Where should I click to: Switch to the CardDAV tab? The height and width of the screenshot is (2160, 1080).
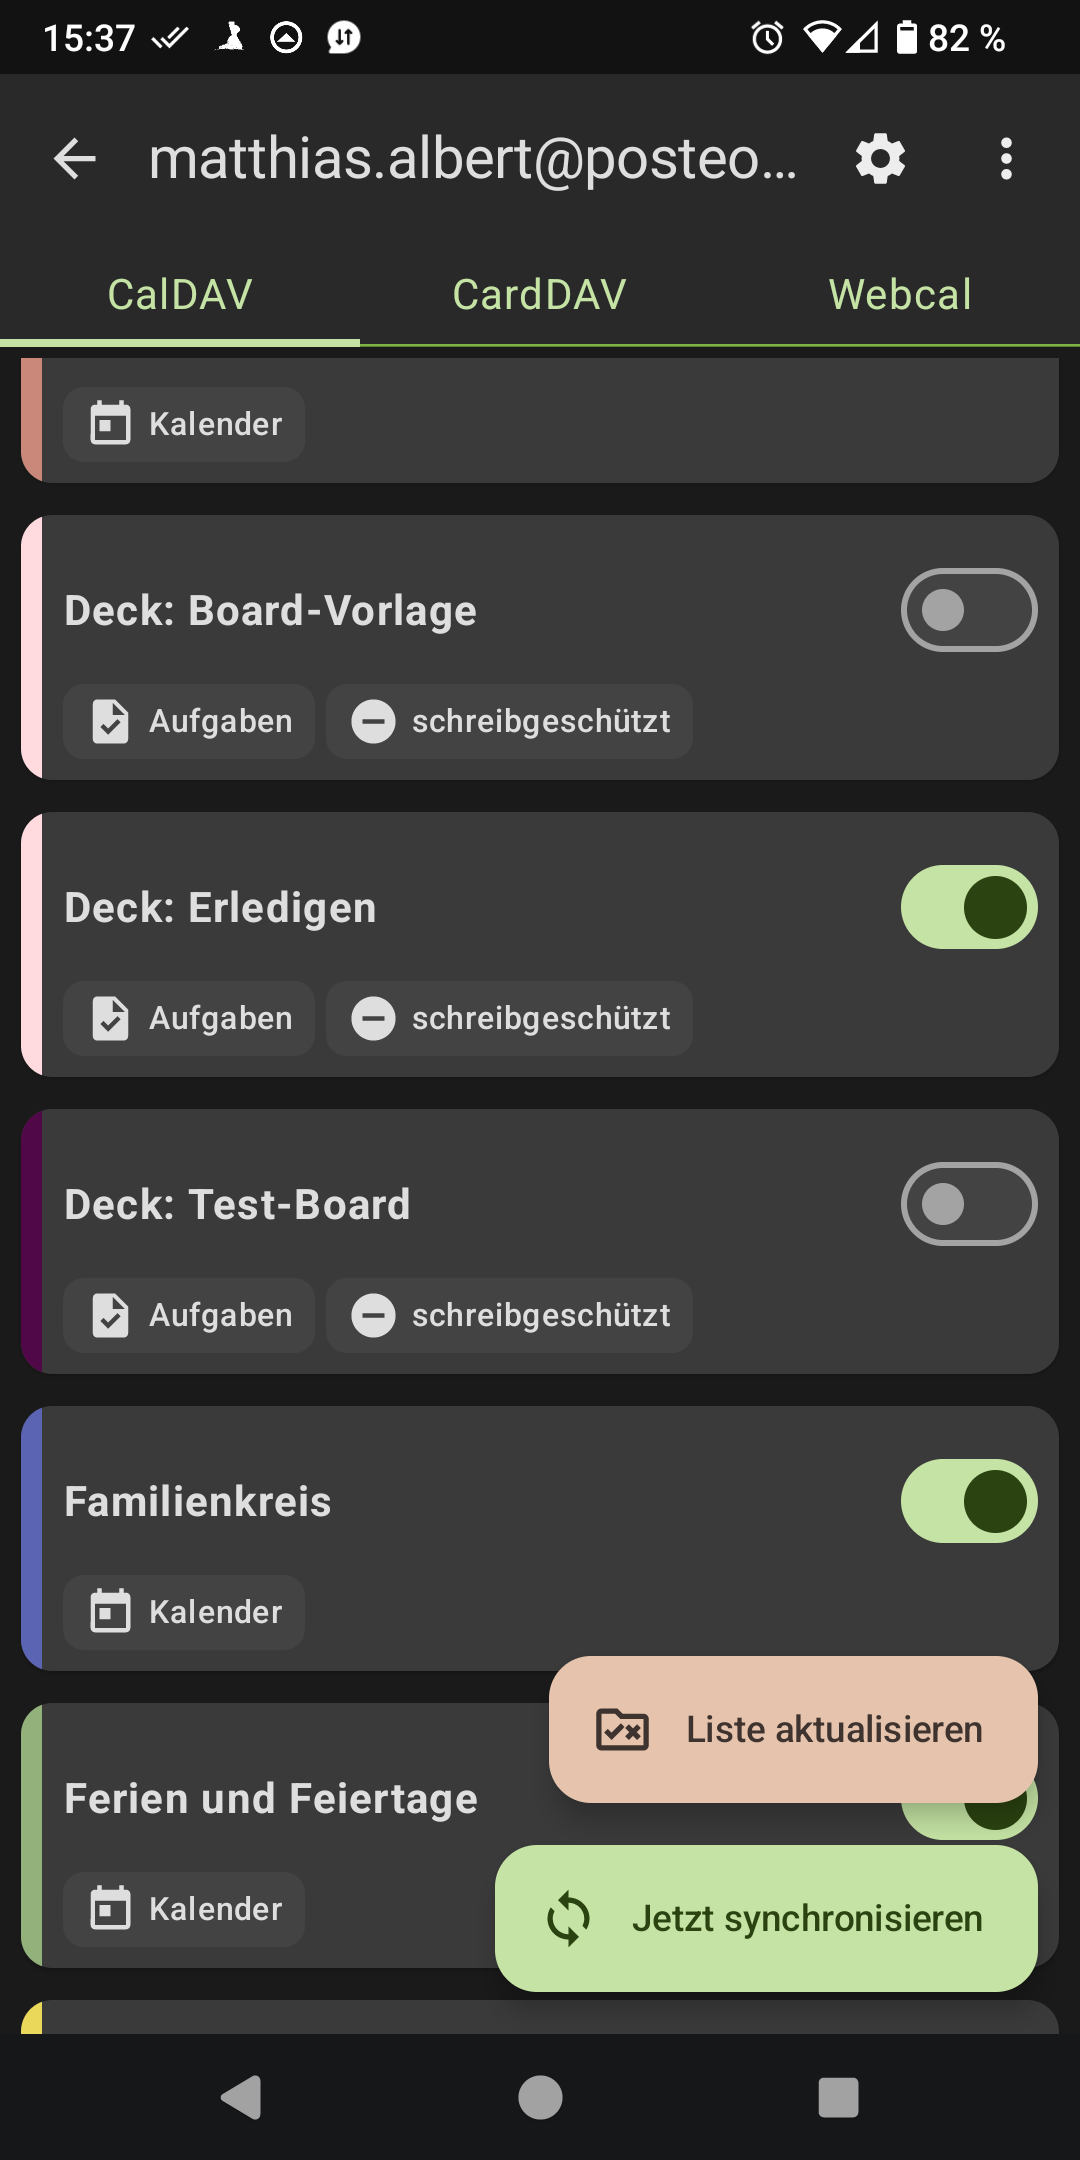coord(540,295)
